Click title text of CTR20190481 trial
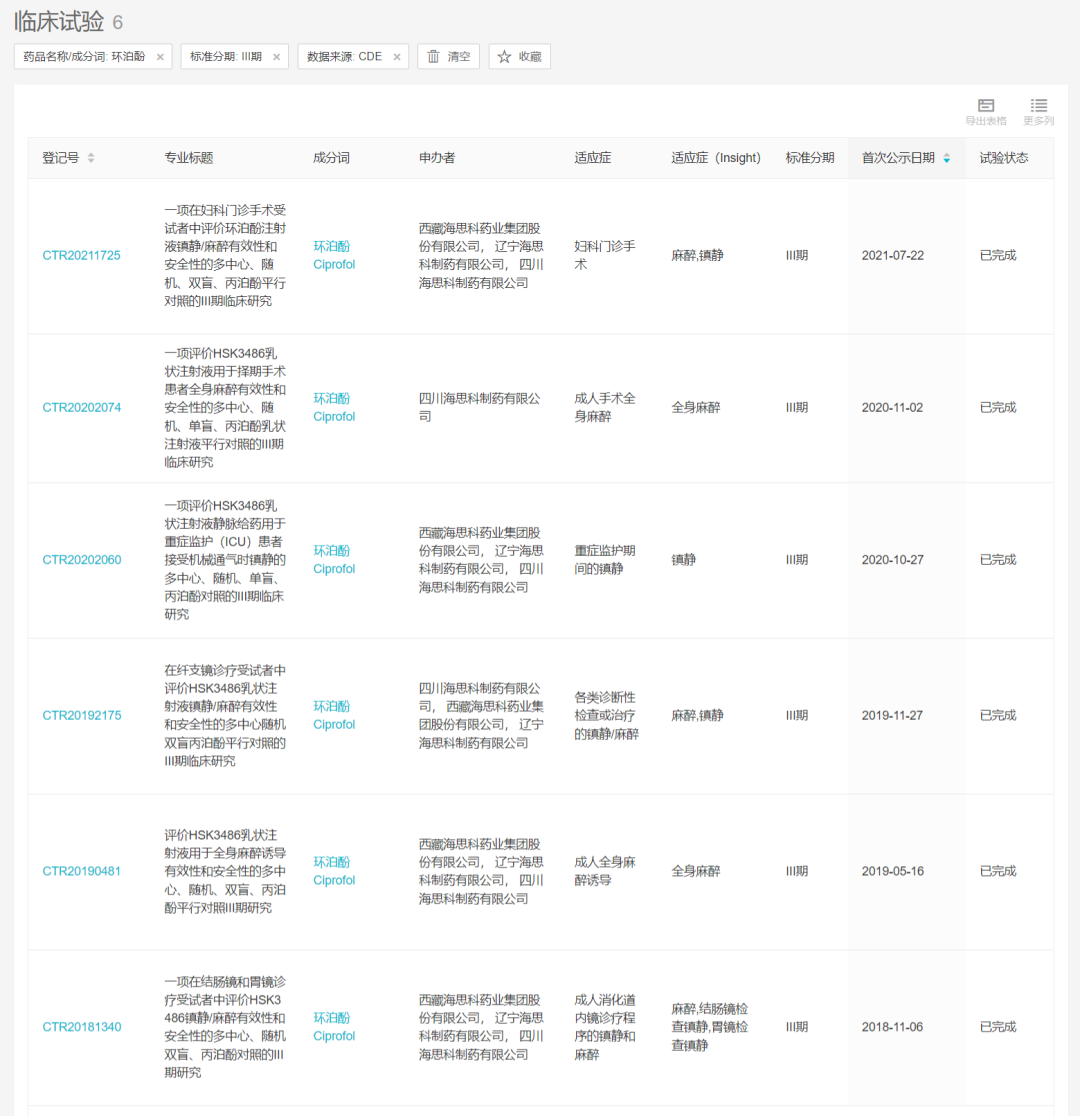 (x=225, y=871)
